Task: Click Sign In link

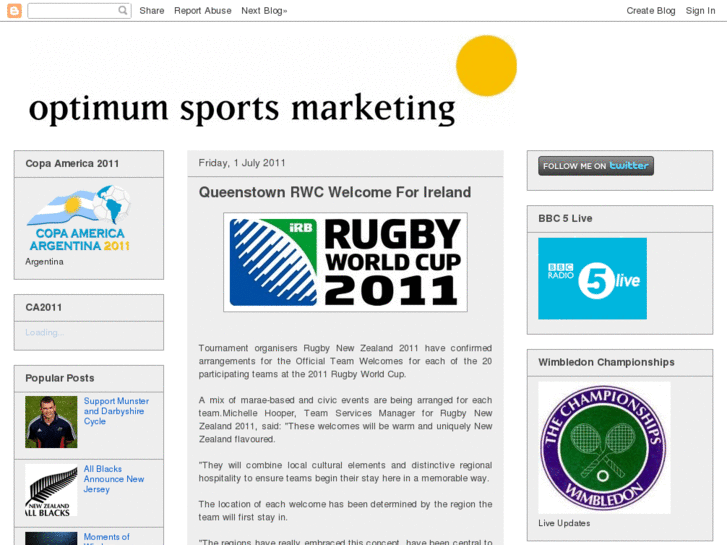Action: coord(700,11)
